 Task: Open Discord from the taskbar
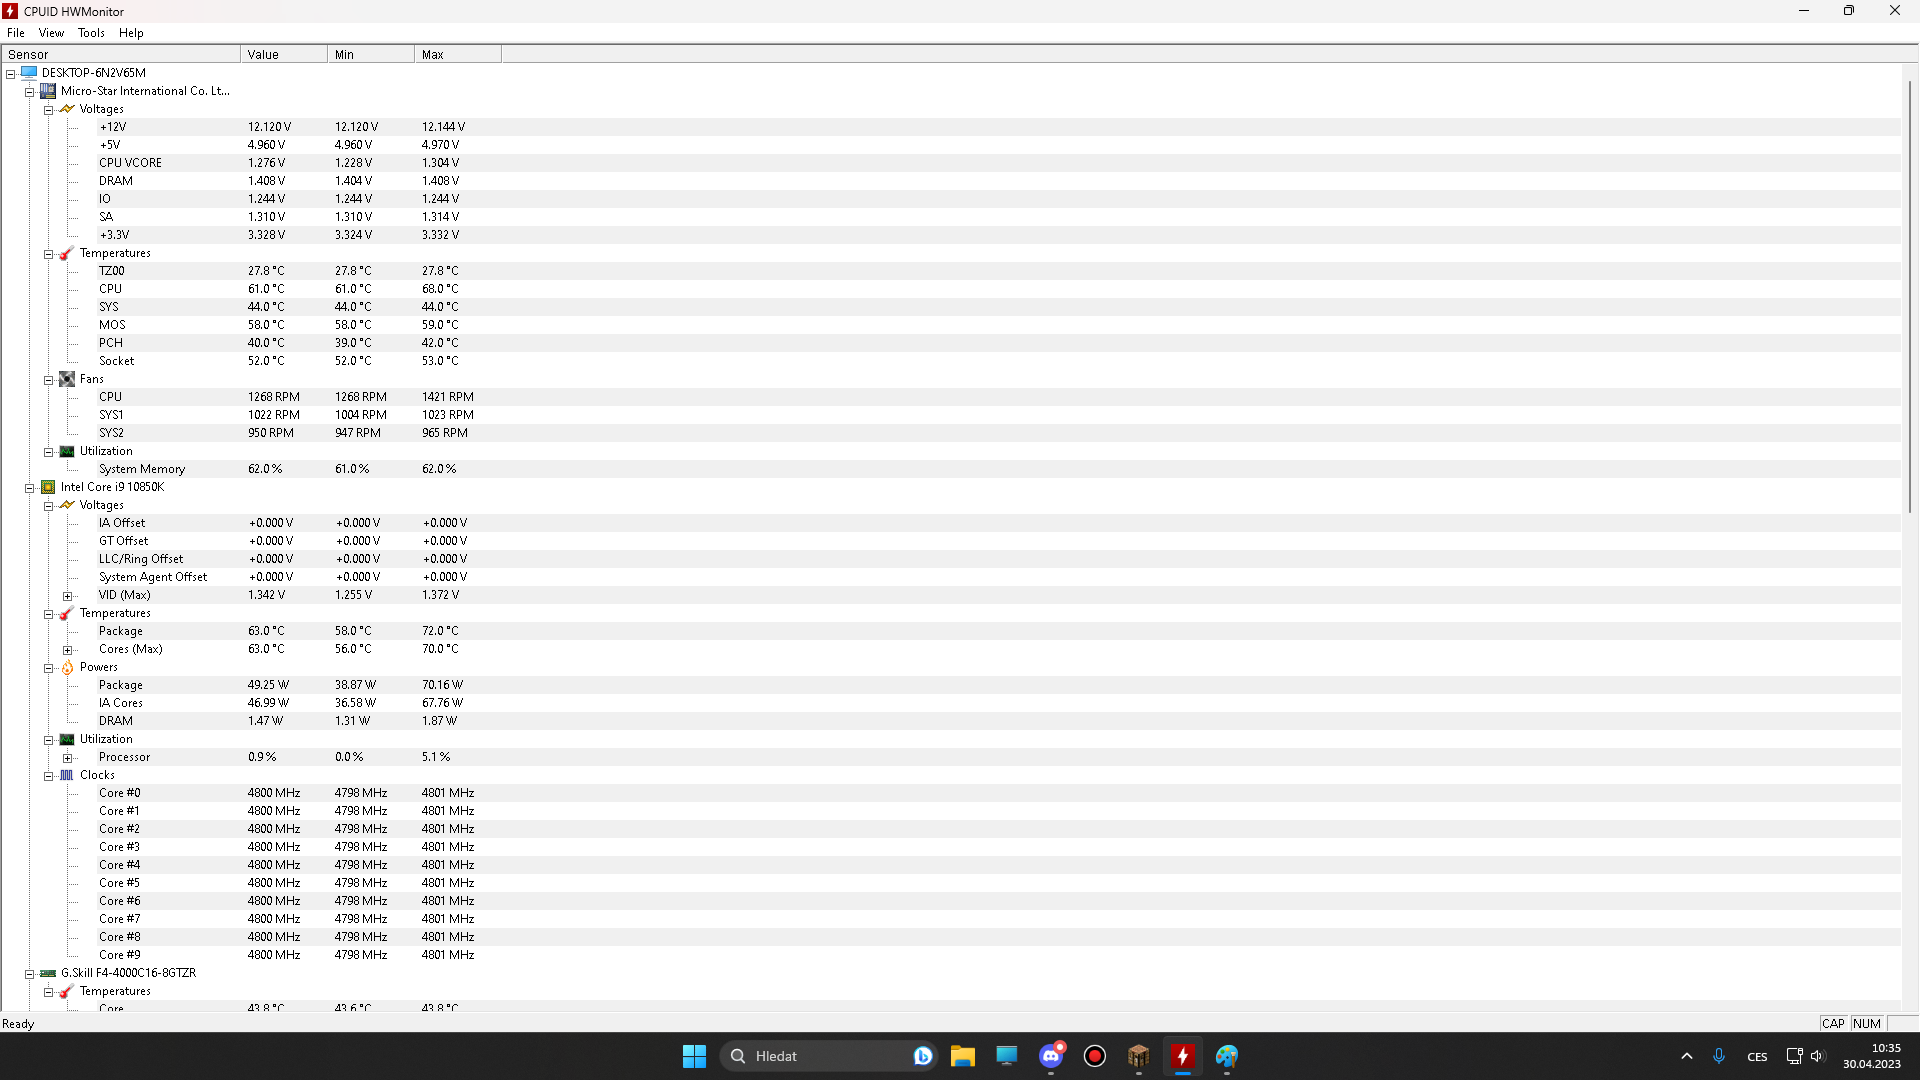[1051, 1056]
